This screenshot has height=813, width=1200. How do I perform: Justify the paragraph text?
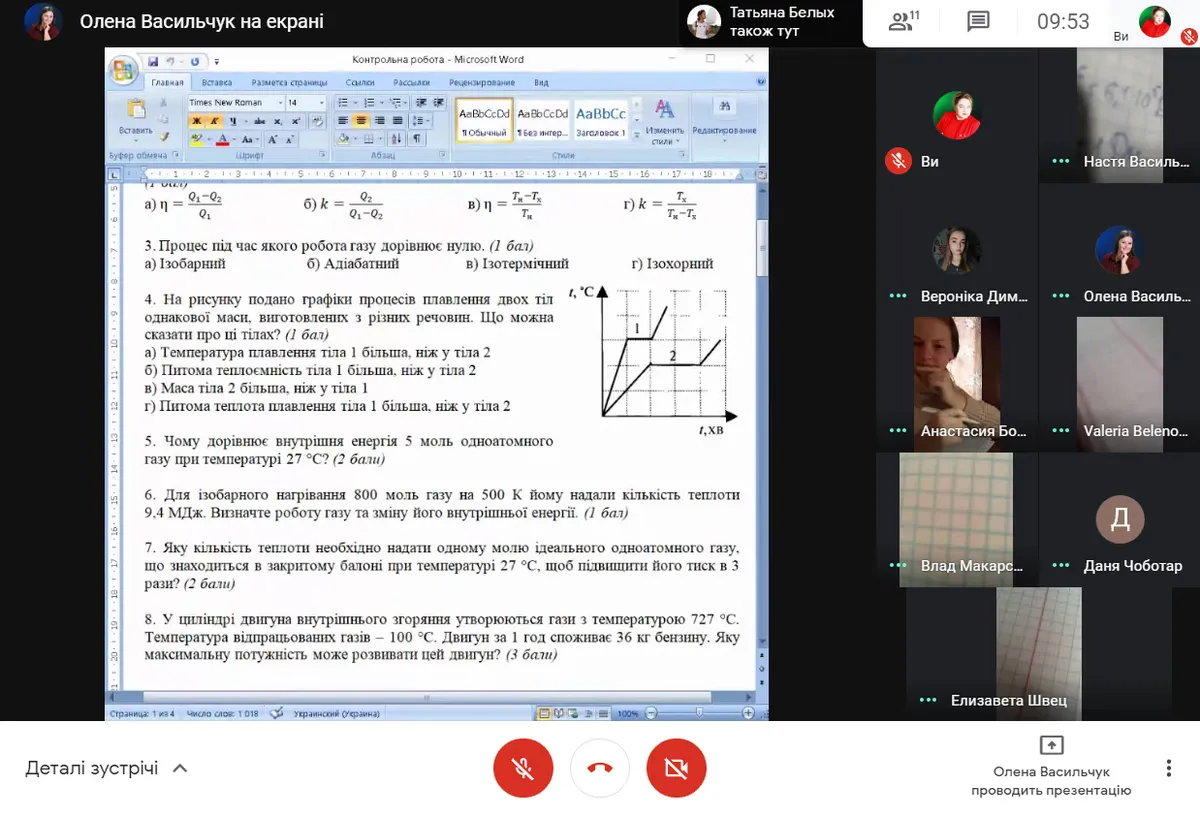tap(397, 121)
